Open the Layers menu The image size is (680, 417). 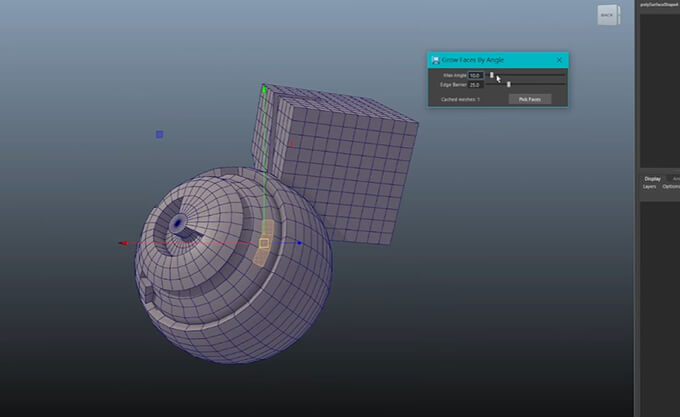pos(649,187)
